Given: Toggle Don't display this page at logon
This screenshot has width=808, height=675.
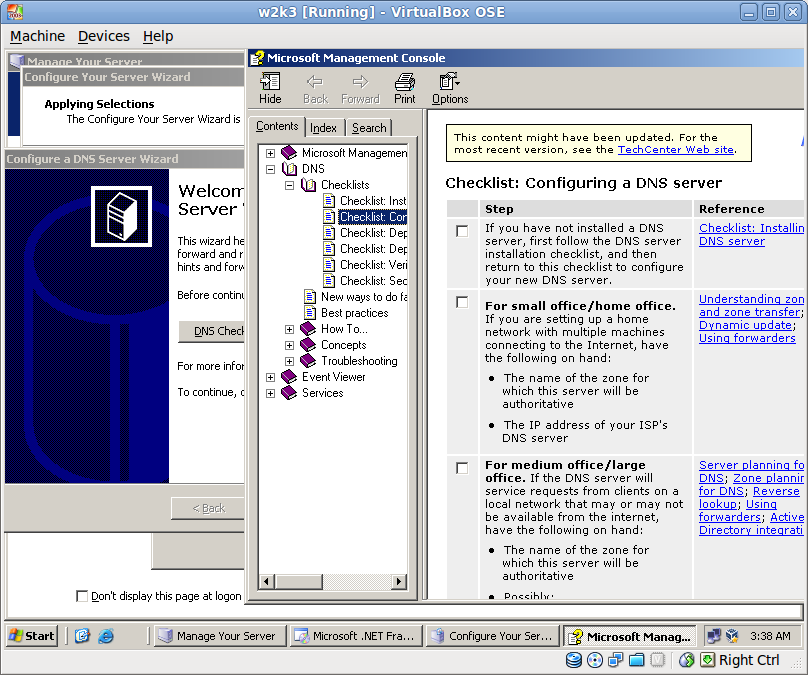Looking at the screenshot, I should pos(81,596).
